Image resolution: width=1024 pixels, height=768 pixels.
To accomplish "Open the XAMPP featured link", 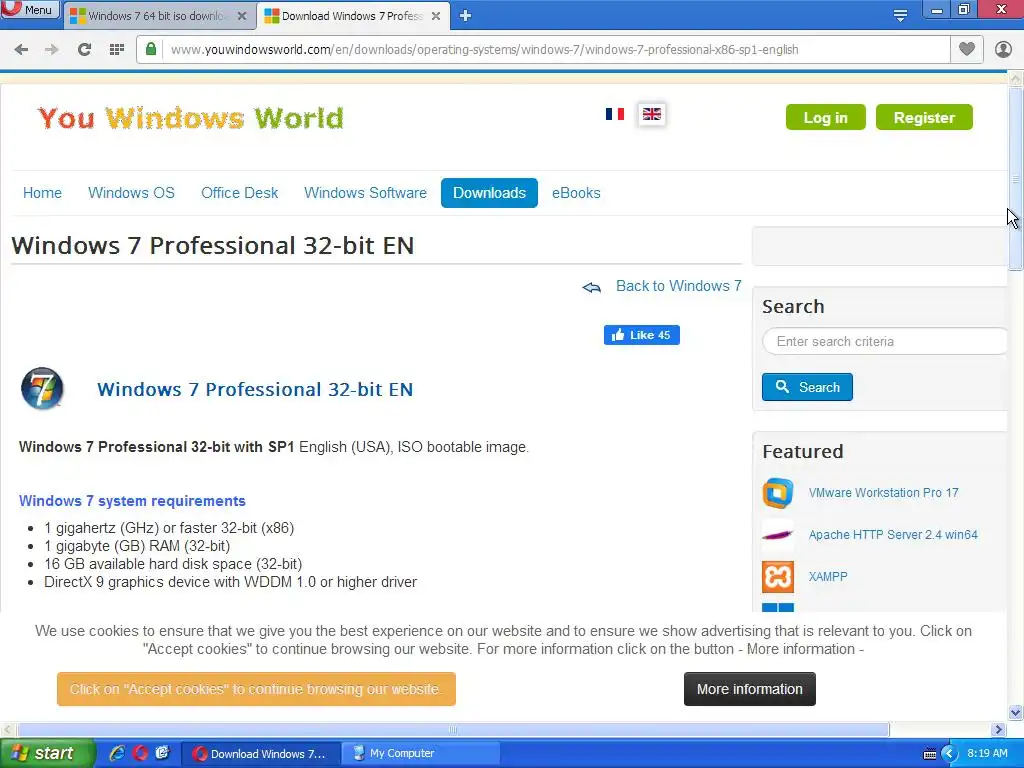I will [x=828, y=577].
